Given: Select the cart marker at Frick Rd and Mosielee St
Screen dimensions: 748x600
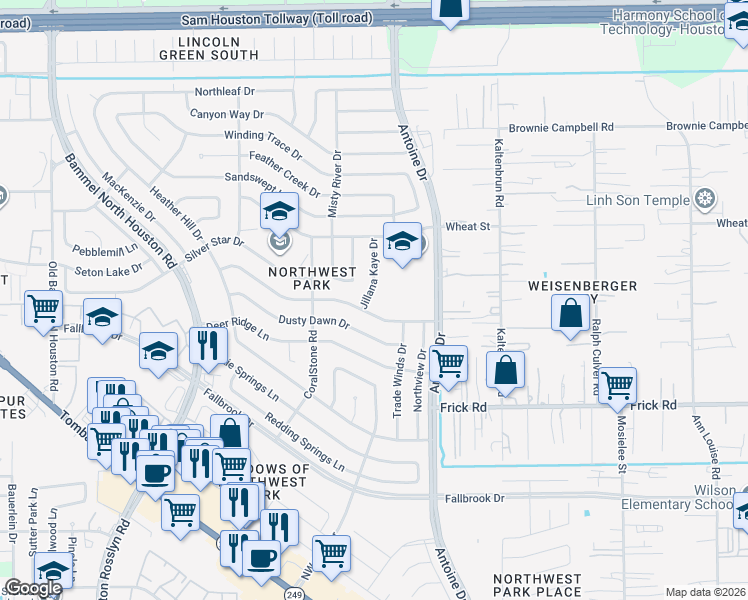Looking at the screenshot, I should [x=617, y=387].
